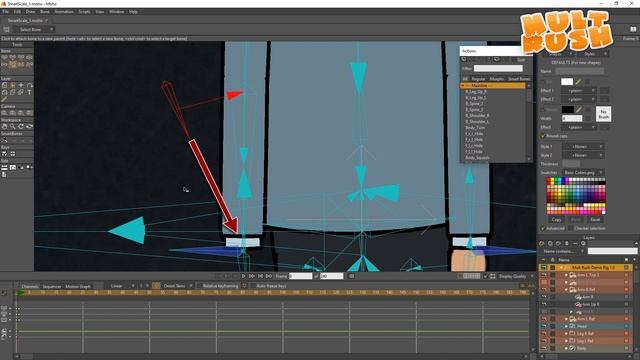Screen dimensions: 640x360
Task: Select the Orbit Workspace tool
Action: tap(29, 127)
